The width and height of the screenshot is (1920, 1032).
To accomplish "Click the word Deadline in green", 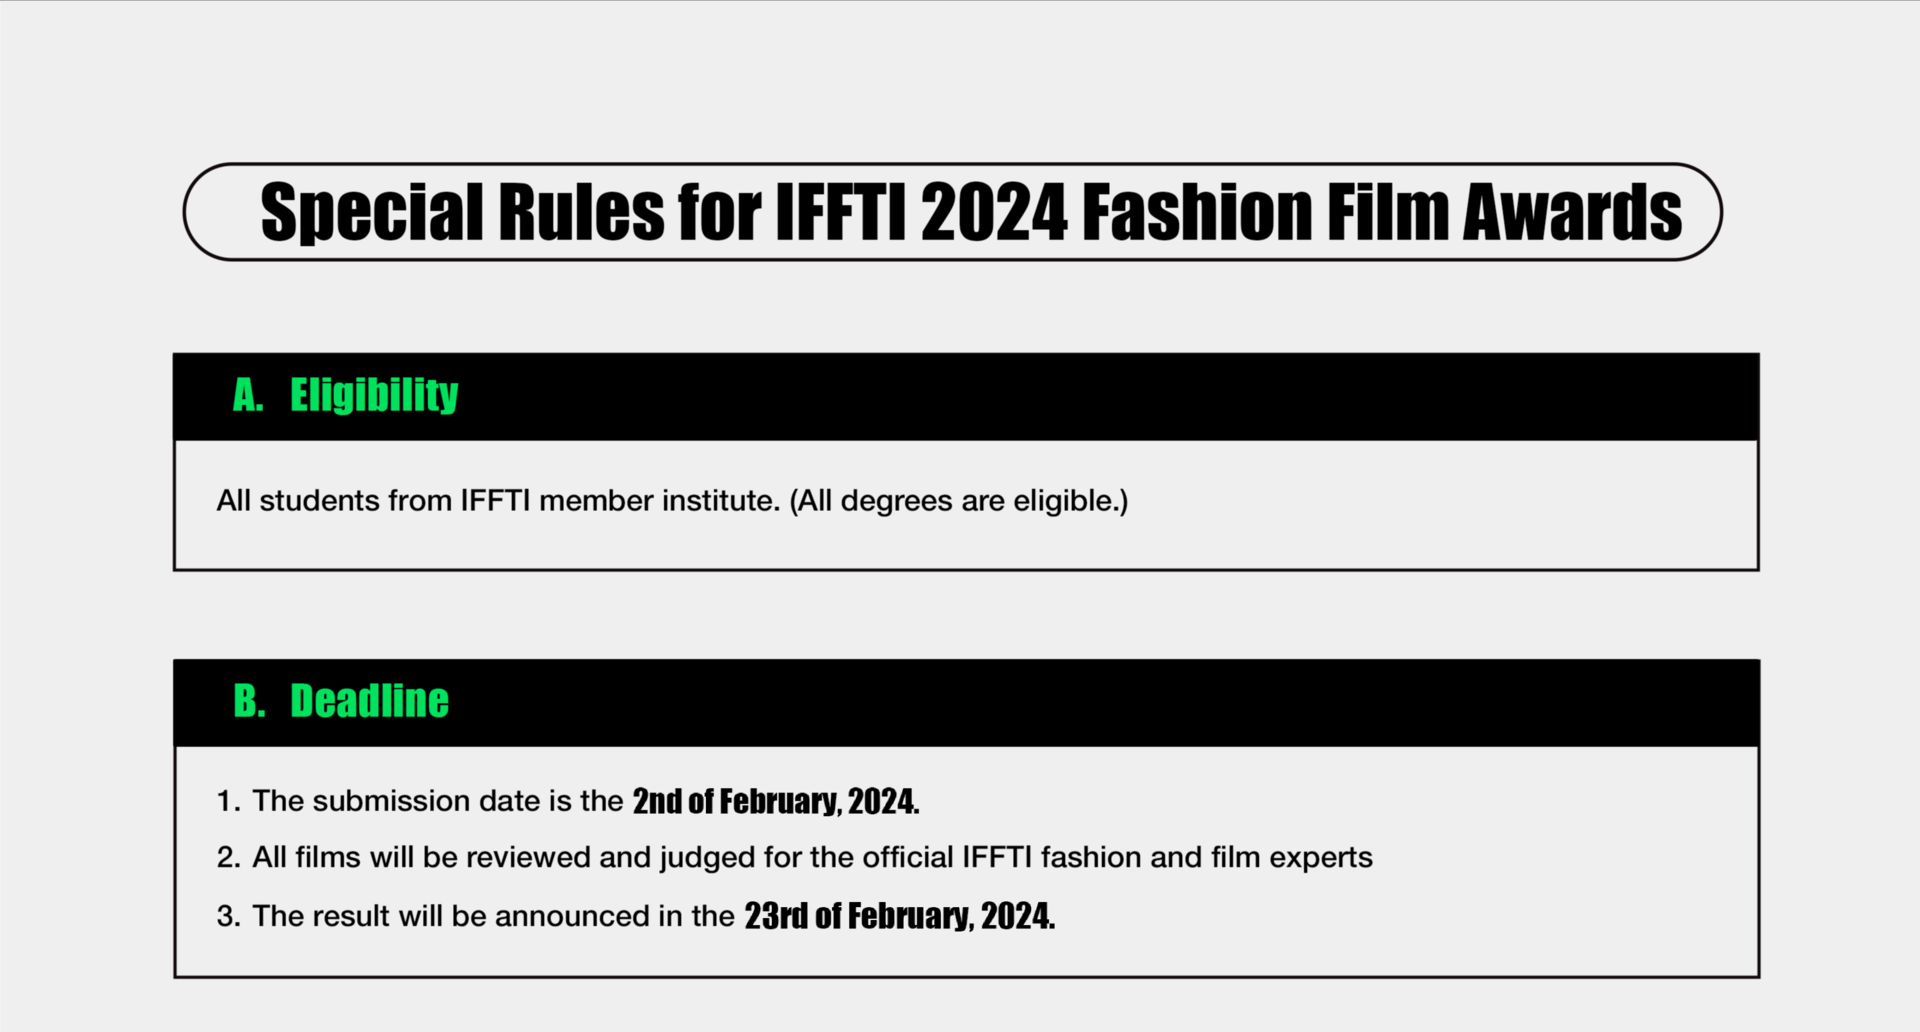I will pos(369,701).
